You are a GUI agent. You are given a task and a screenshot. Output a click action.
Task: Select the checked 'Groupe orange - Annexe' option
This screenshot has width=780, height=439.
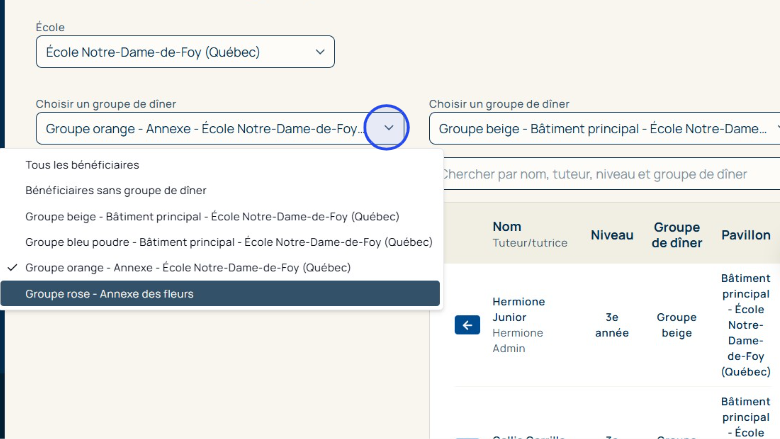188,268
